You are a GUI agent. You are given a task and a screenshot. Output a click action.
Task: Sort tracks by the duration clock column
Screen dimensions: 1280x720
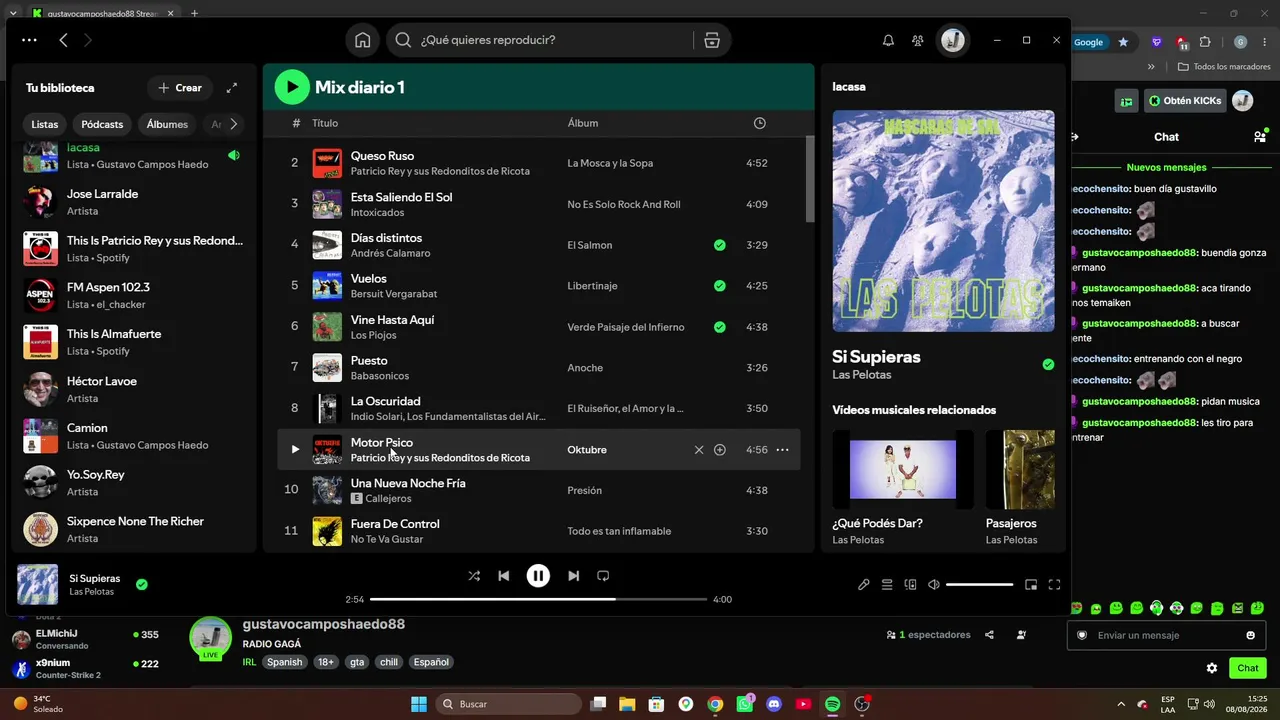[760, 123]
